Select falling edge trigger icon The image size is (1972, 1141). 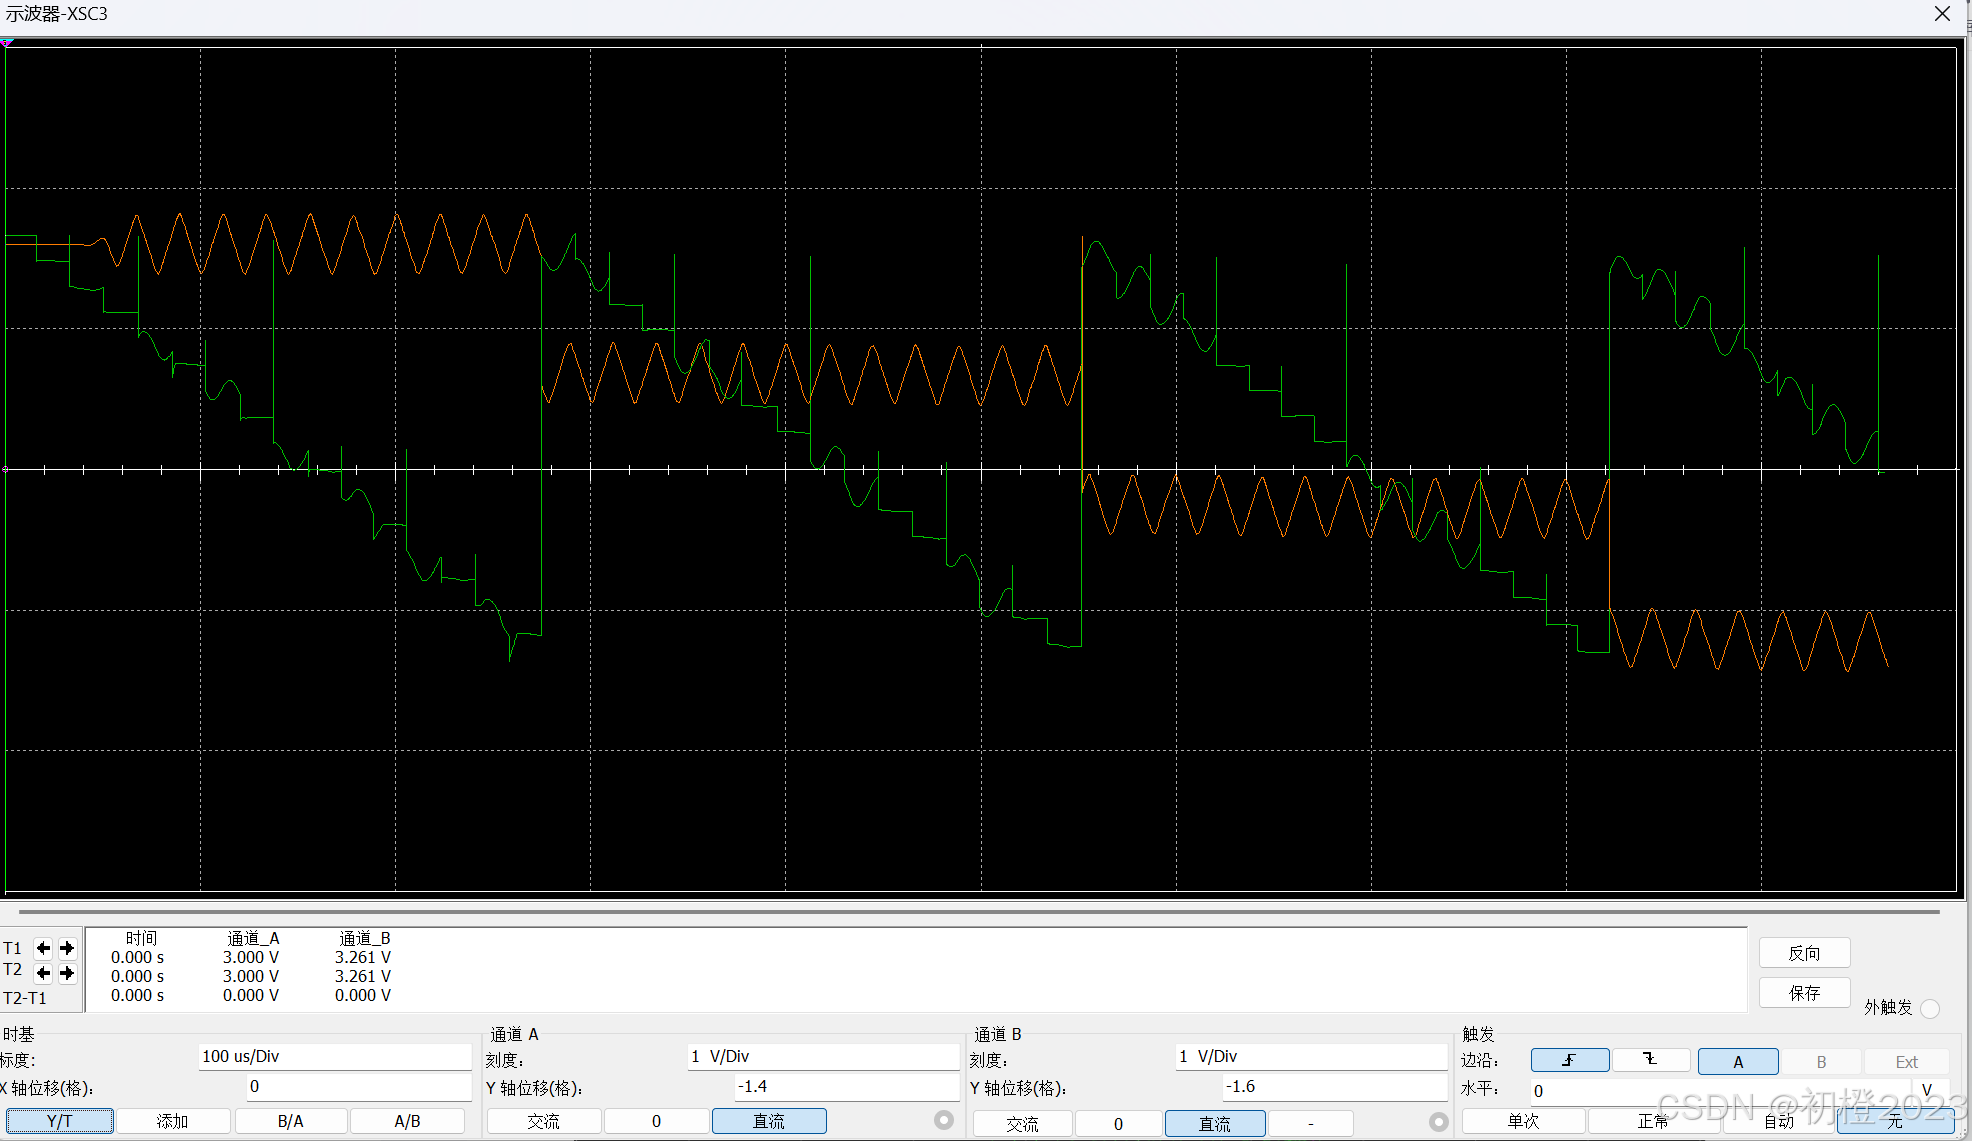[1650, 1061]
